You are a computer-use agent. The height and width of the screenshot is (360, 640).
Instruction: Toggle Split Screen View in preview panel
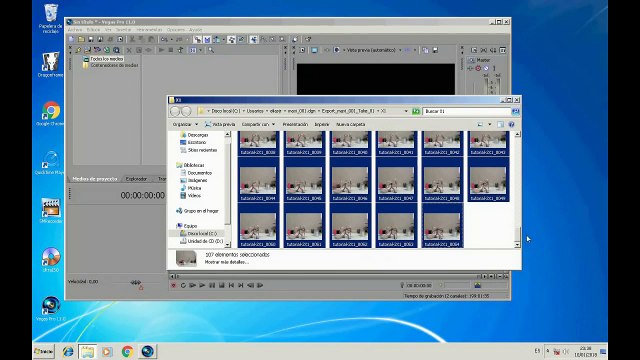click(x=337, y=50)
